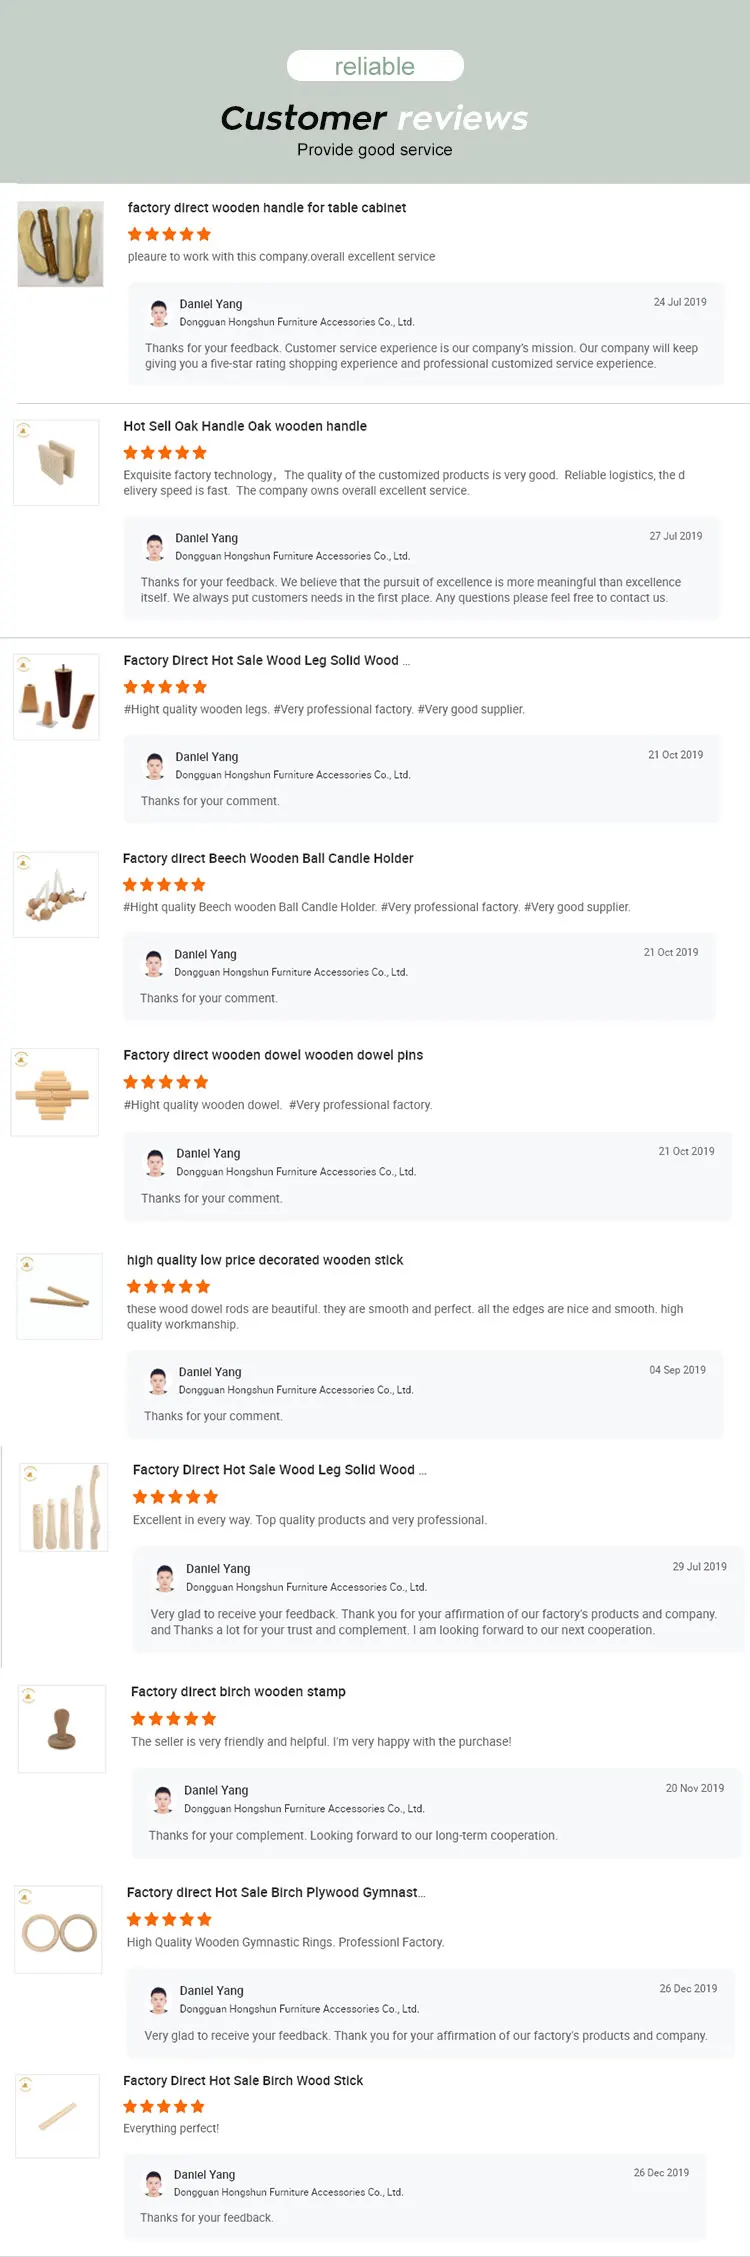Click the "reliable" pill label at top

[x=375, y=66]
